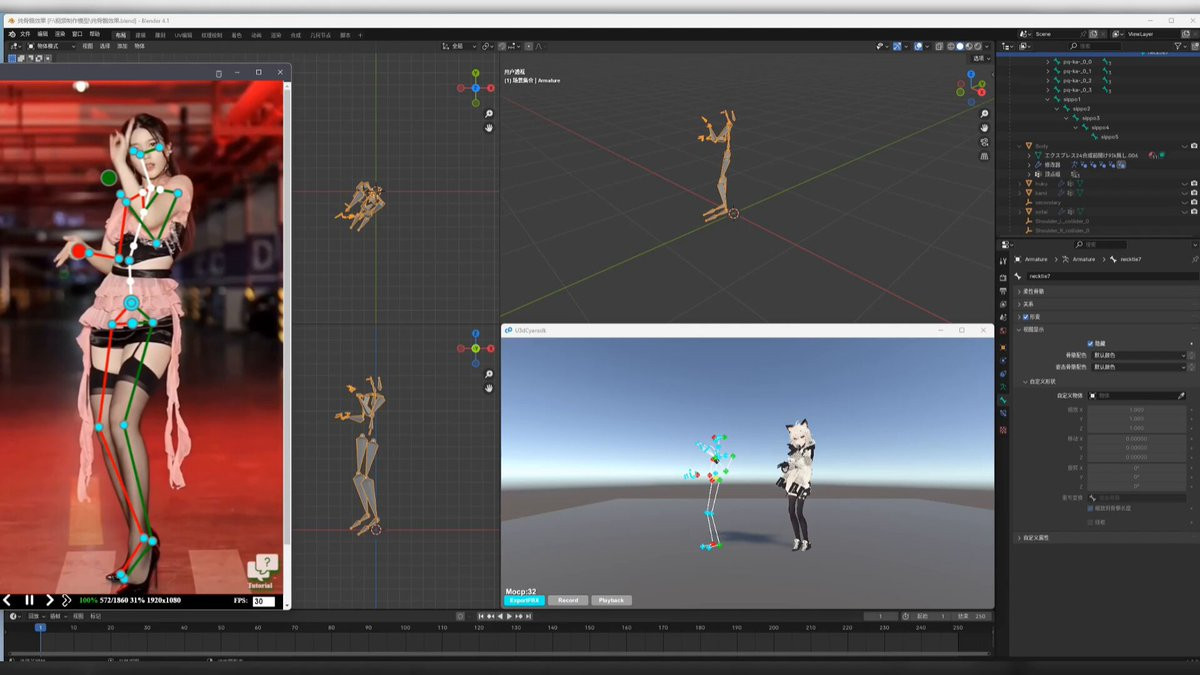Image resolution: width=1200 pixels, height=675 pixels.
Task: Toggle the 线框 checkbox
Action: pyautogui.click(x=1090, y=522)
